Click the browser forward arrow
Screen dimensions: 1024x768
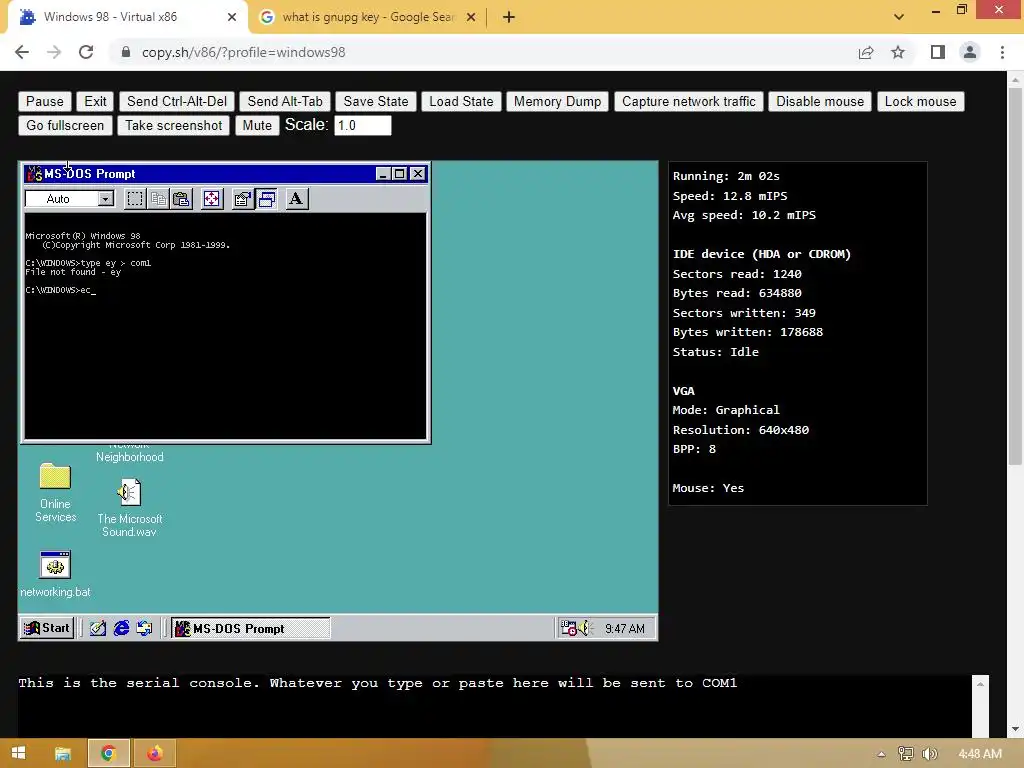[x=54, y=52]
